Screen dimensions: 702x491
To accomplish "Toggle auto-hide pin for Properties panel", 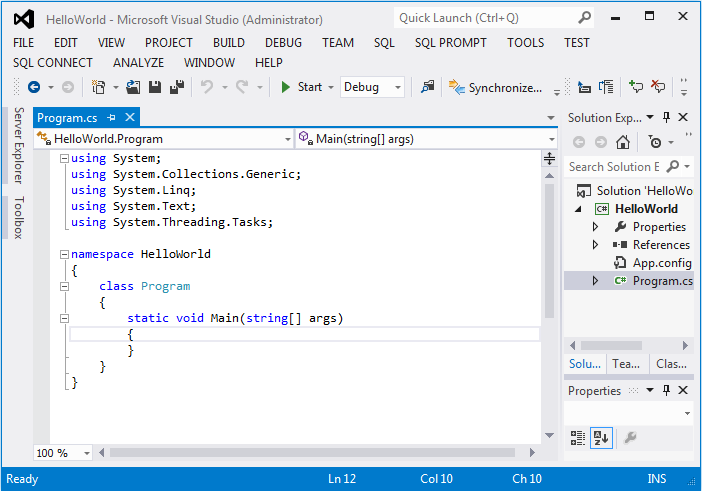I will click(666, 390).
